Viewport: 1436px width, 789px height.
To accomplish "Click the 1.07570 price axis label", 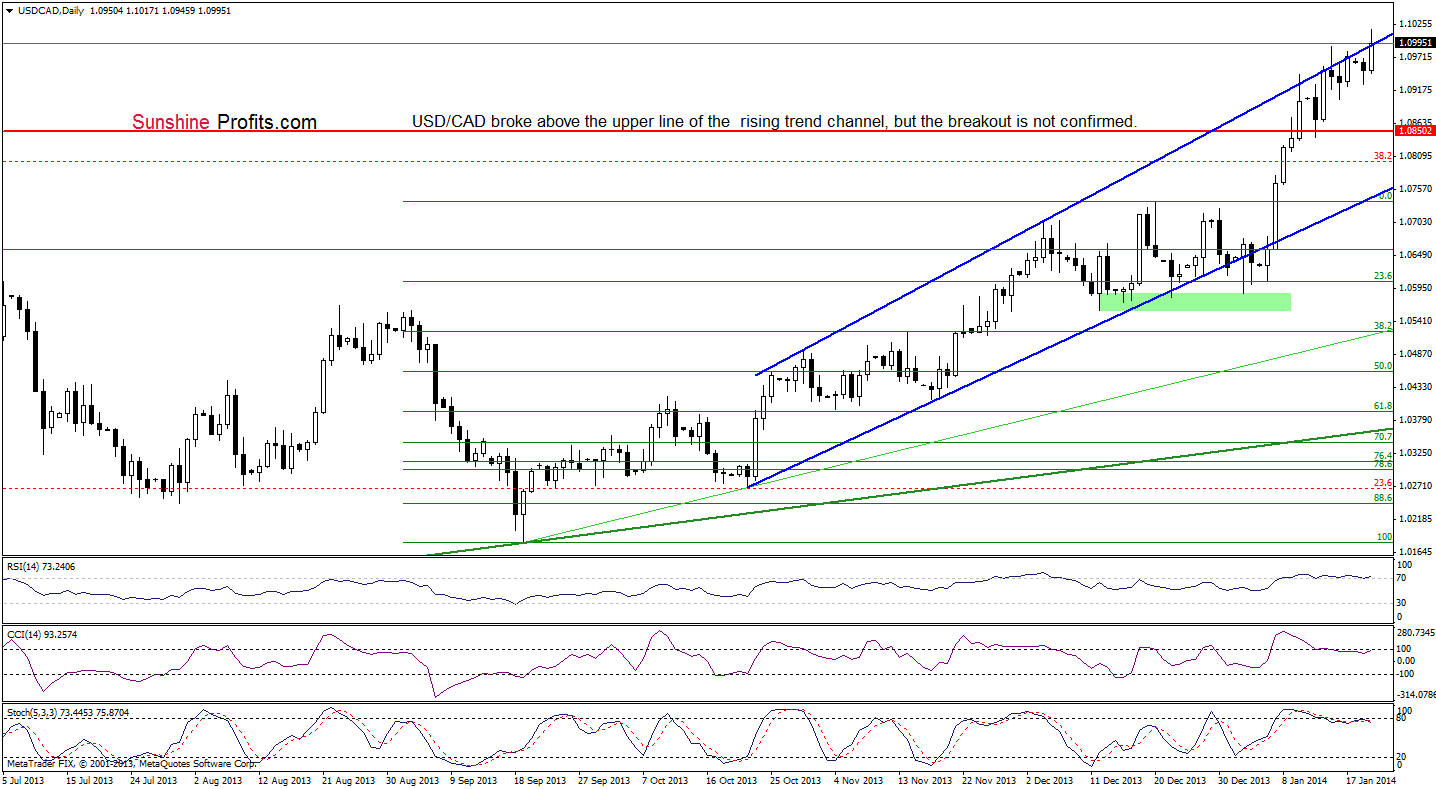I will (x=1416, y=189).
